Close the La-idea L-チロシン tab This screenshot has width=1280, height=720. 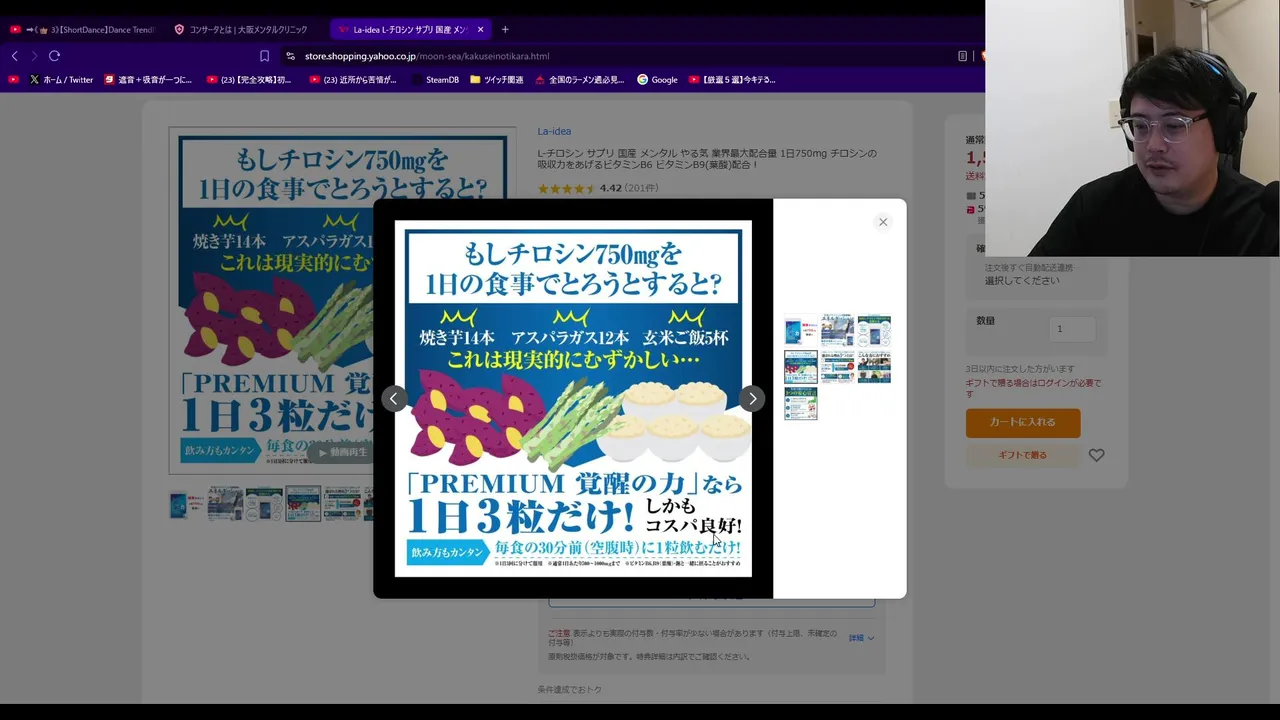pos(480,29)
